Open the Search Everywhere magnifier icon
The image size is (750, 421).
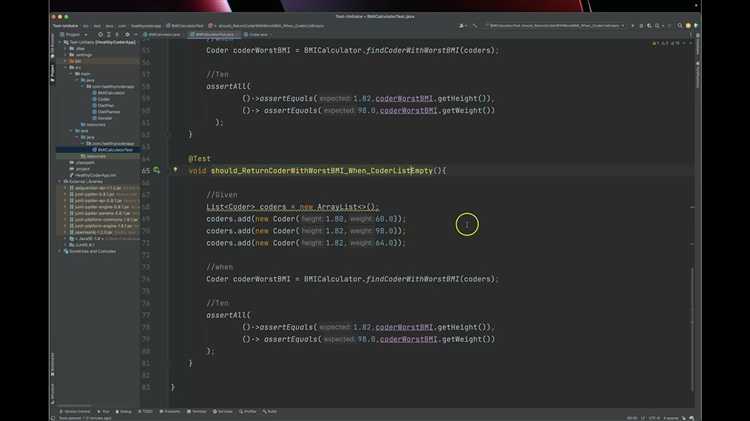point(680,25)
